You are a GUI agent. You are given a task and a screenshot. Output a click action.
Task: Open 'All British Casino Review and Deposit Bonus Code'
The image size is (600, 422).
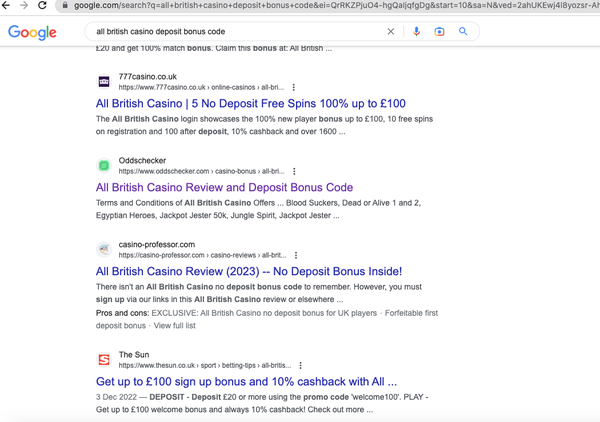(224, 187)
